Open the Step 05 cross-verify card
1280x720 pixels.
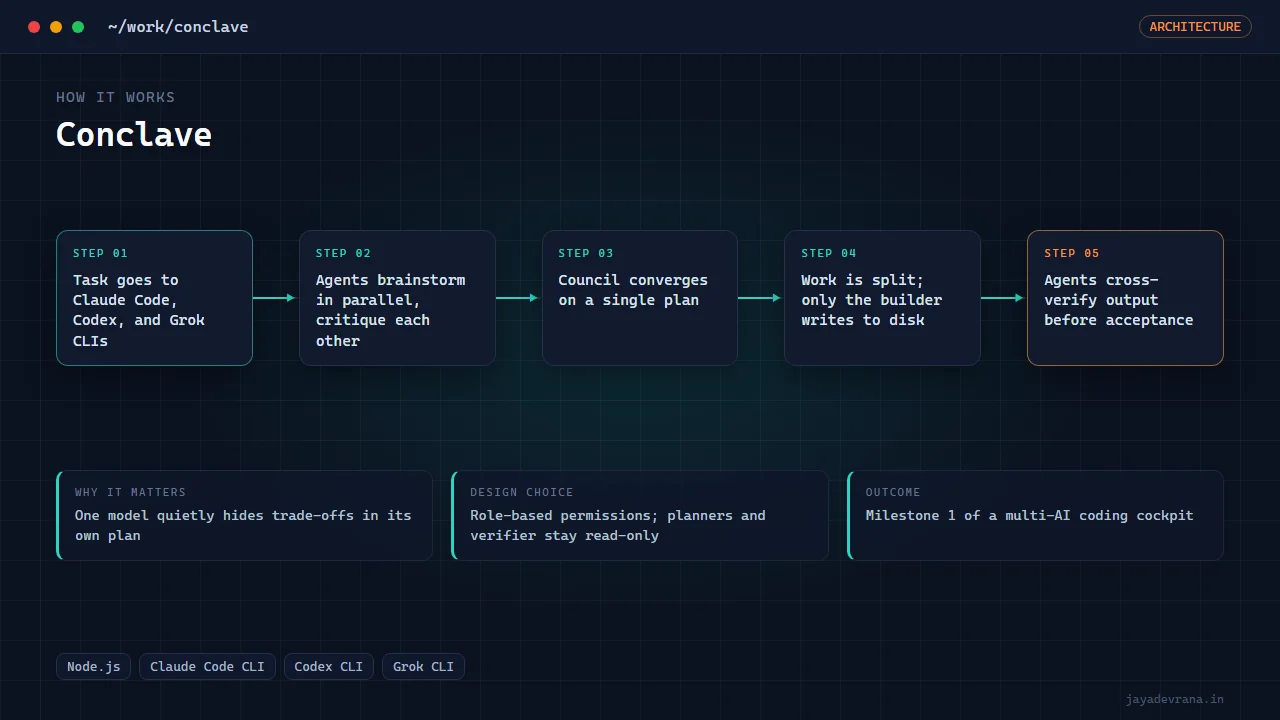[1125, 298]
